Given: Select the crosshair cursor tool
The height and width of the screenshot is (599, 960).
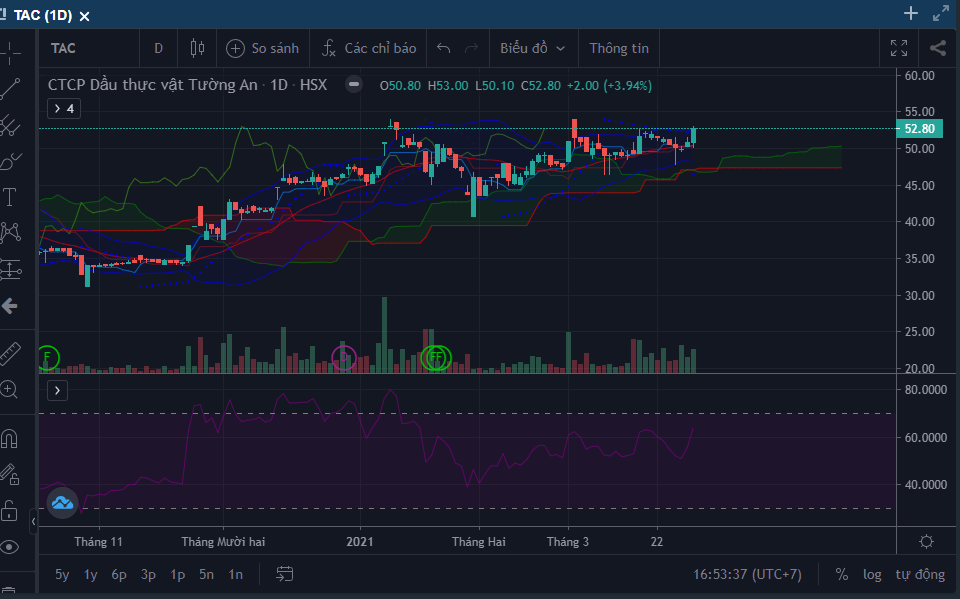Looking at the screenshot, I should coord(10,50).
